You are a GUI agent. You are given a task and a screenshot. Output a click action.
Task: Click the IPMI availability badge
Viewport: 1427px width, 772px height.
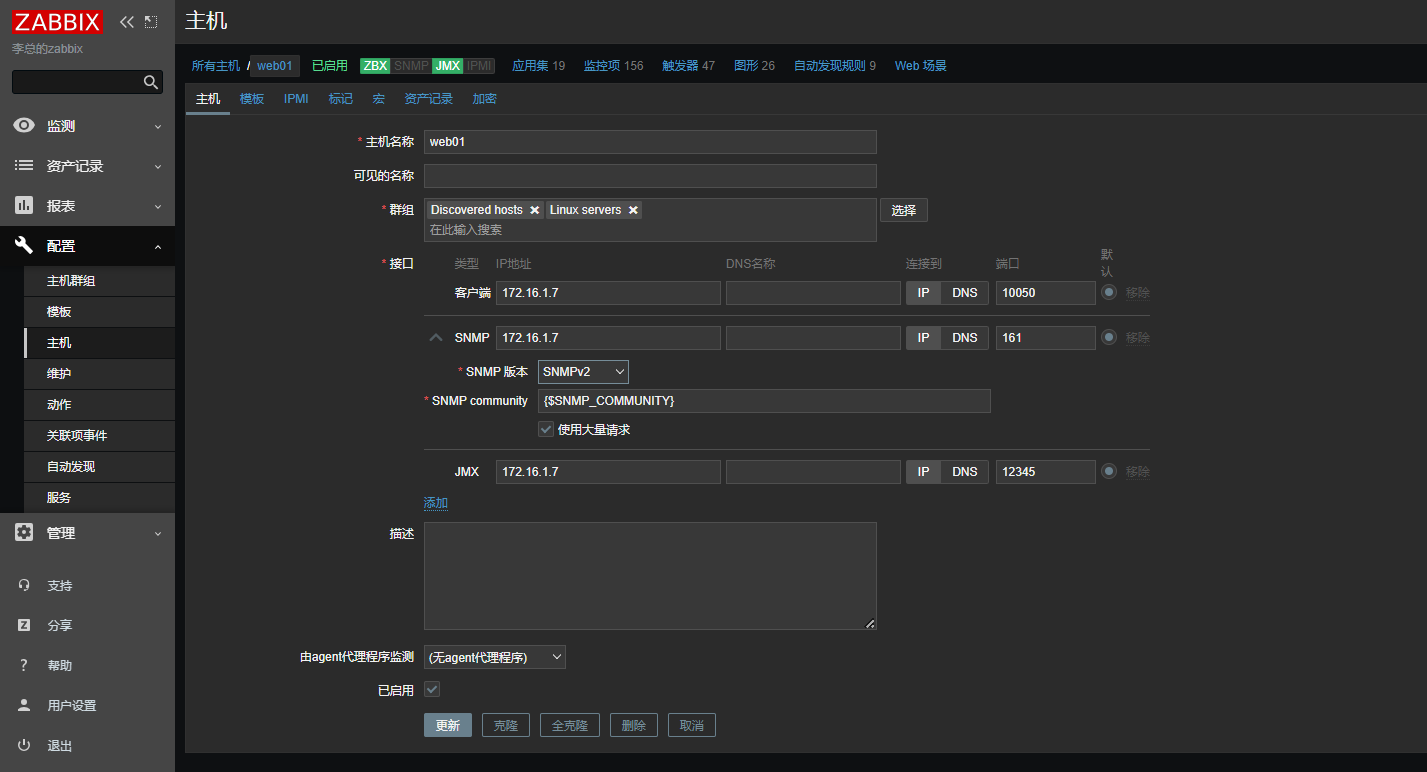(x=479, y=66)
